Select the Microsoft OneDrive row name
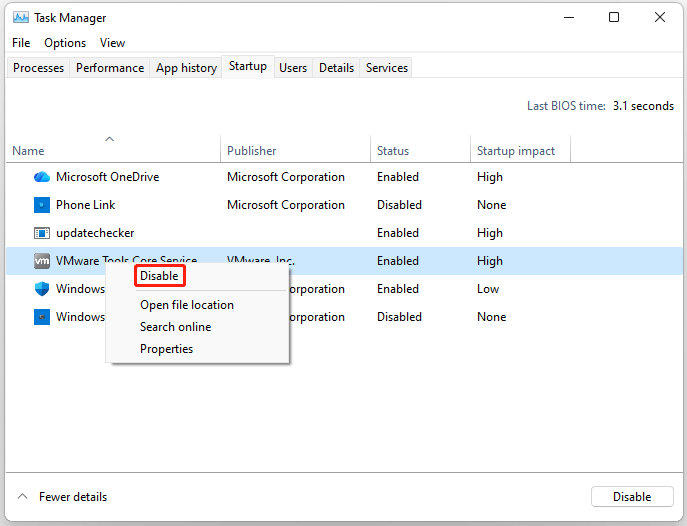The height and width of the screenshot is (526, 687). pyautogui.click(x=107, y=177)
